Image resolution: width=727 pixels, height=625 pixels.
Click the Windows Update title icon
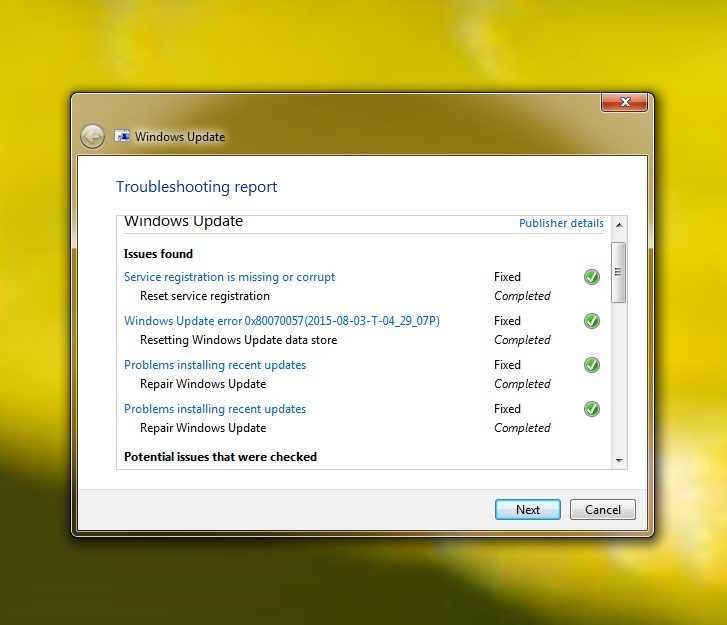[122, 136]
